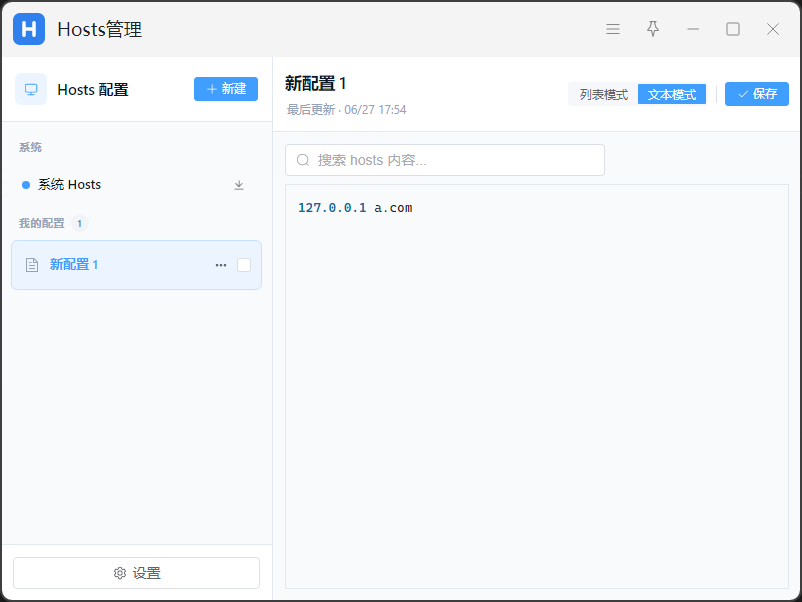Image resolution: width=802 pixels, height=602 pixels.
Task: Select 新配置 1 in my configs
Action: (x=136, y=265)
